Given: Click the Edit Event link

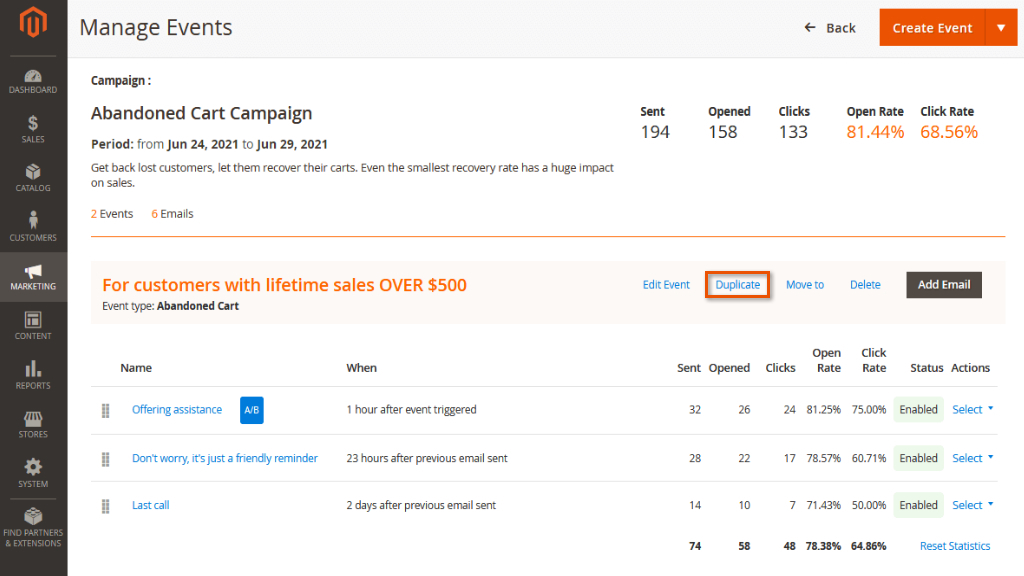Looking at the screenshot, I should tap(666, 285).
